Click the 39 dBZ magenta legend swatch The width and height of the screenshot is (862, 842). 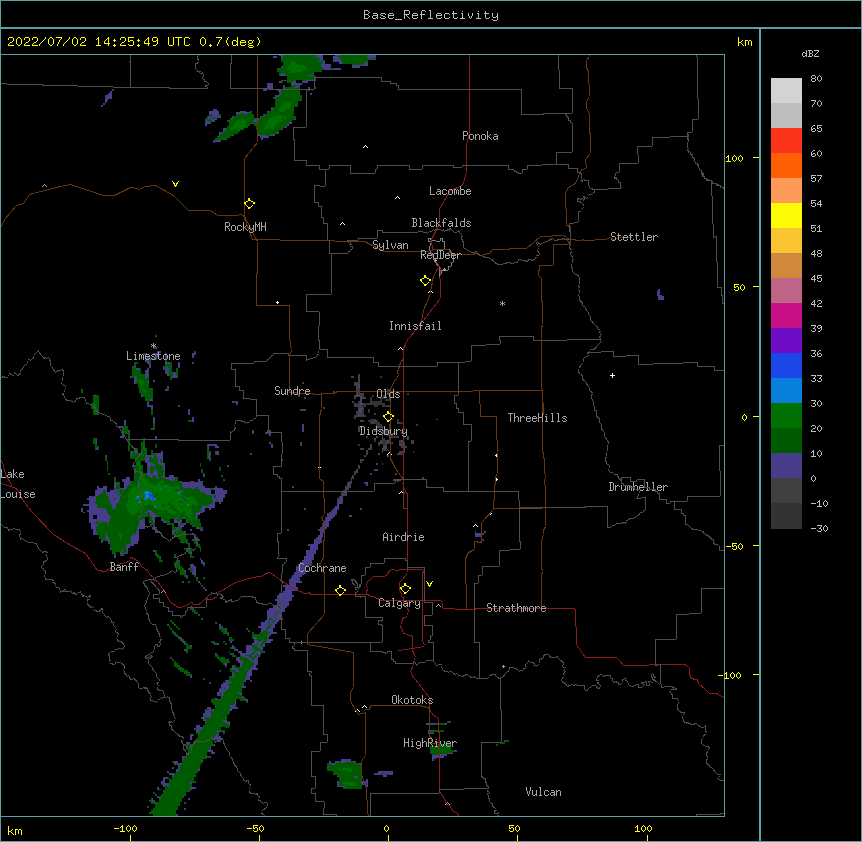coord(786,315)
